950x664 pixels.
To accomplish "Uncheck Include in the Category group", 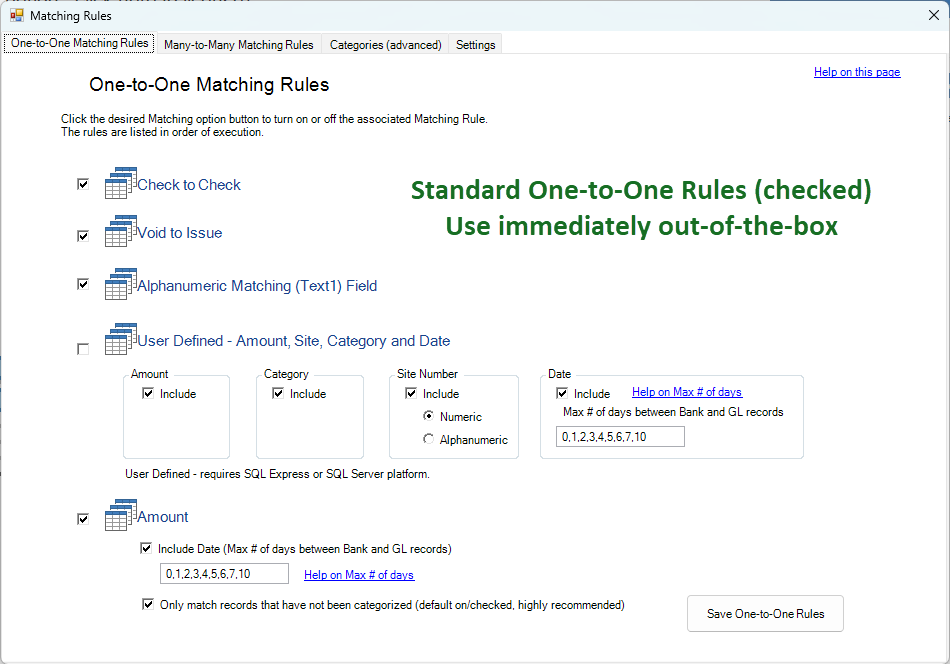I will coord(279,394).
